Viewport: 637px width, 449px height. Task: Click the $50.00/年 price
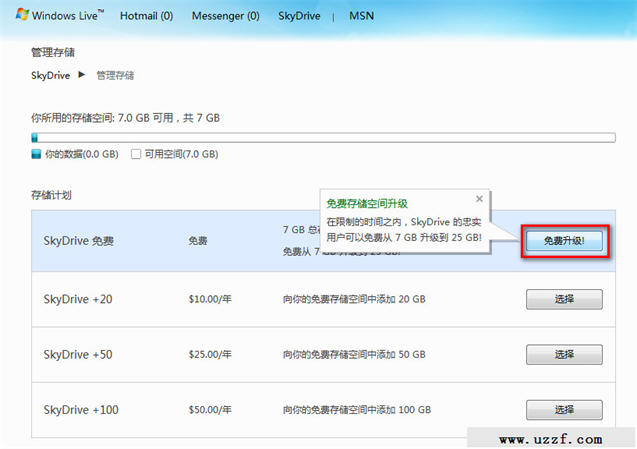[x=210, y=410]
